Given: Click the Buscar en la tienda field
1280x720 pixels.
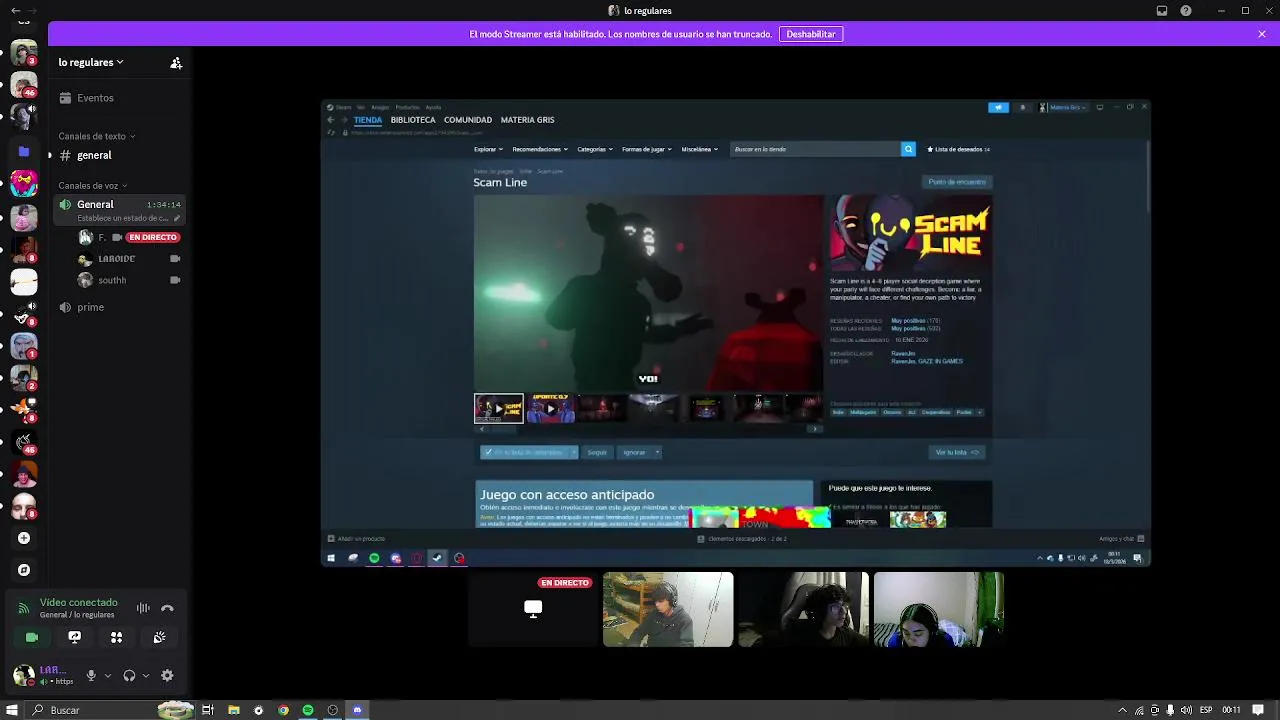Looking at the screenshot, I should 815,149.
